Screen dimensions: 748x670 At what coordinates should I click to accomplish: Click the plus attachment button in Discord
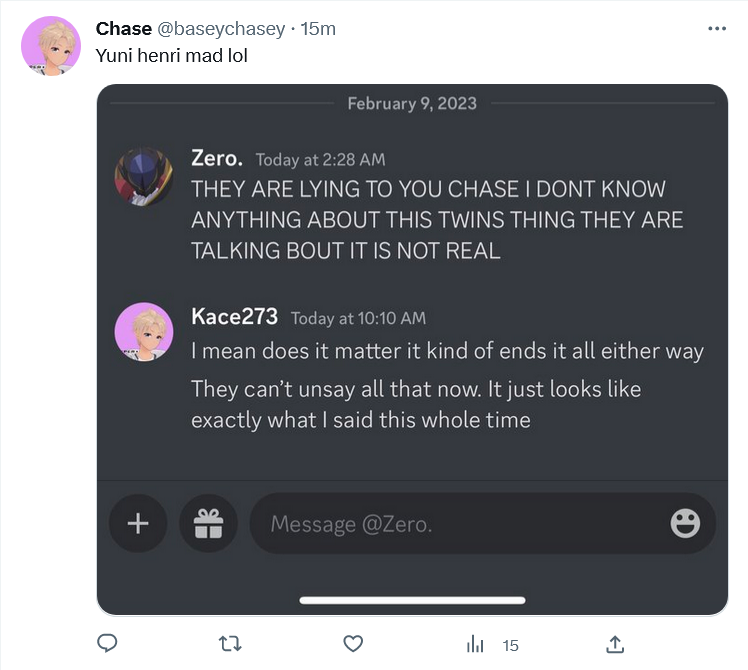point(138,523)
